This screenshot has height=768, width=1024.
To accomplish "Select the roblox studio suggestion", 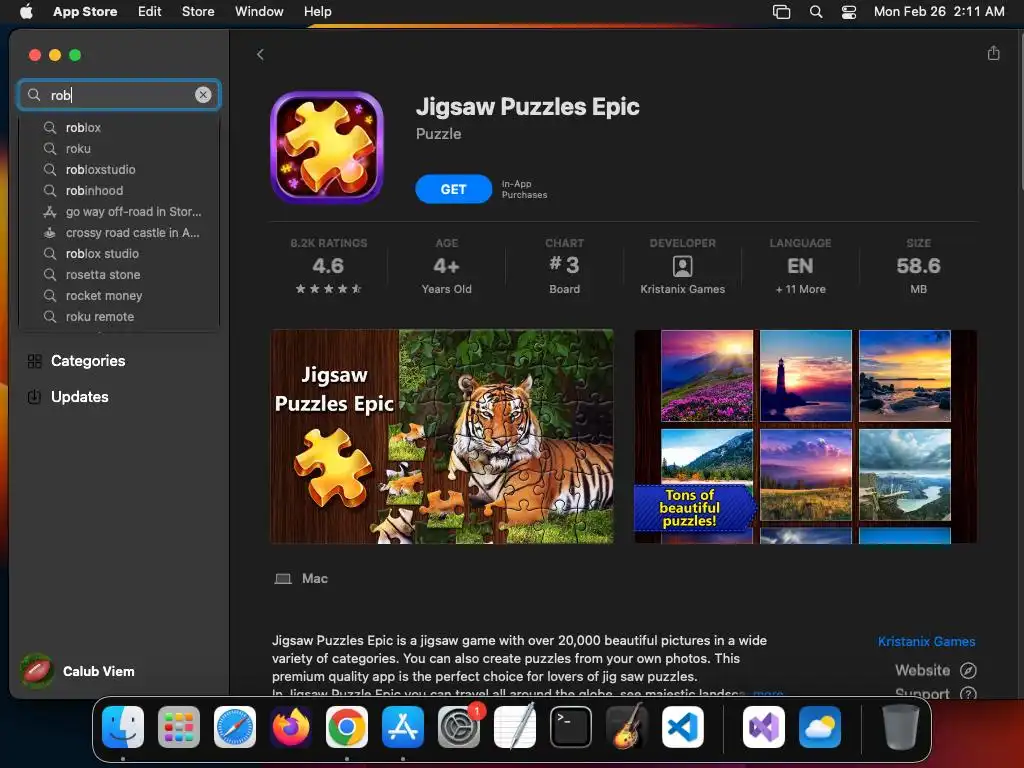I will (x=119, y=253).
